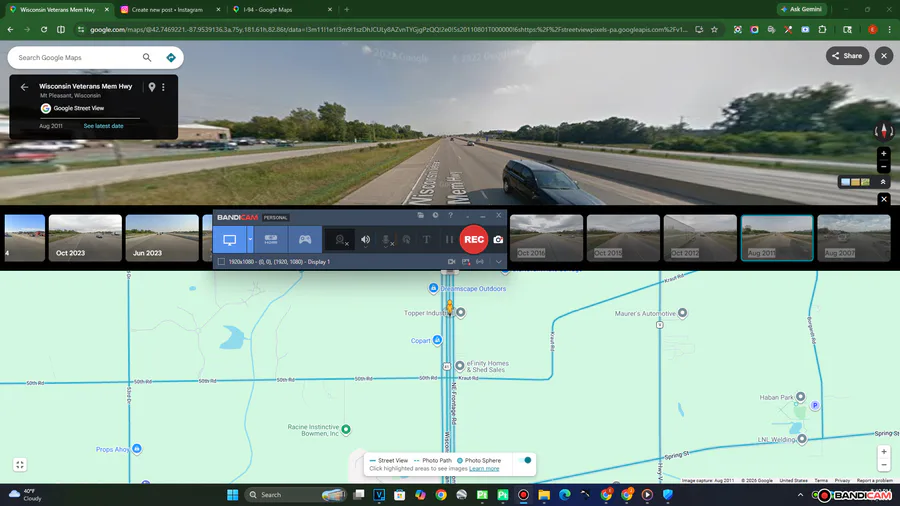
Task: Open Bandicam output folder
Action: point(421,216)
